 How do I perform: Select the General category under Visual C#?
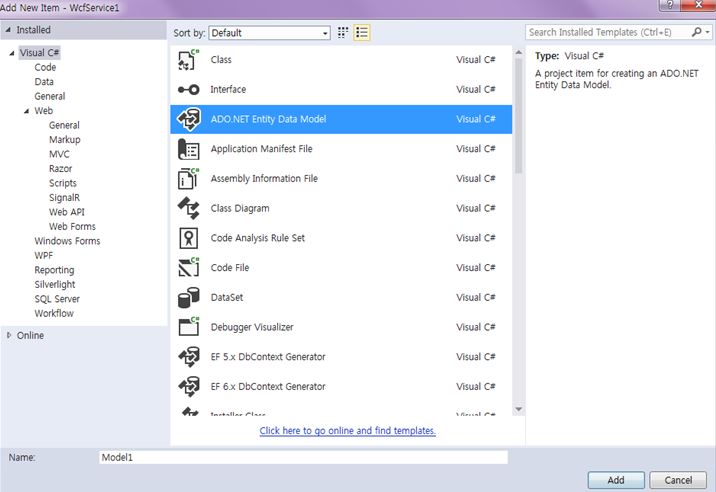point(50,96)
